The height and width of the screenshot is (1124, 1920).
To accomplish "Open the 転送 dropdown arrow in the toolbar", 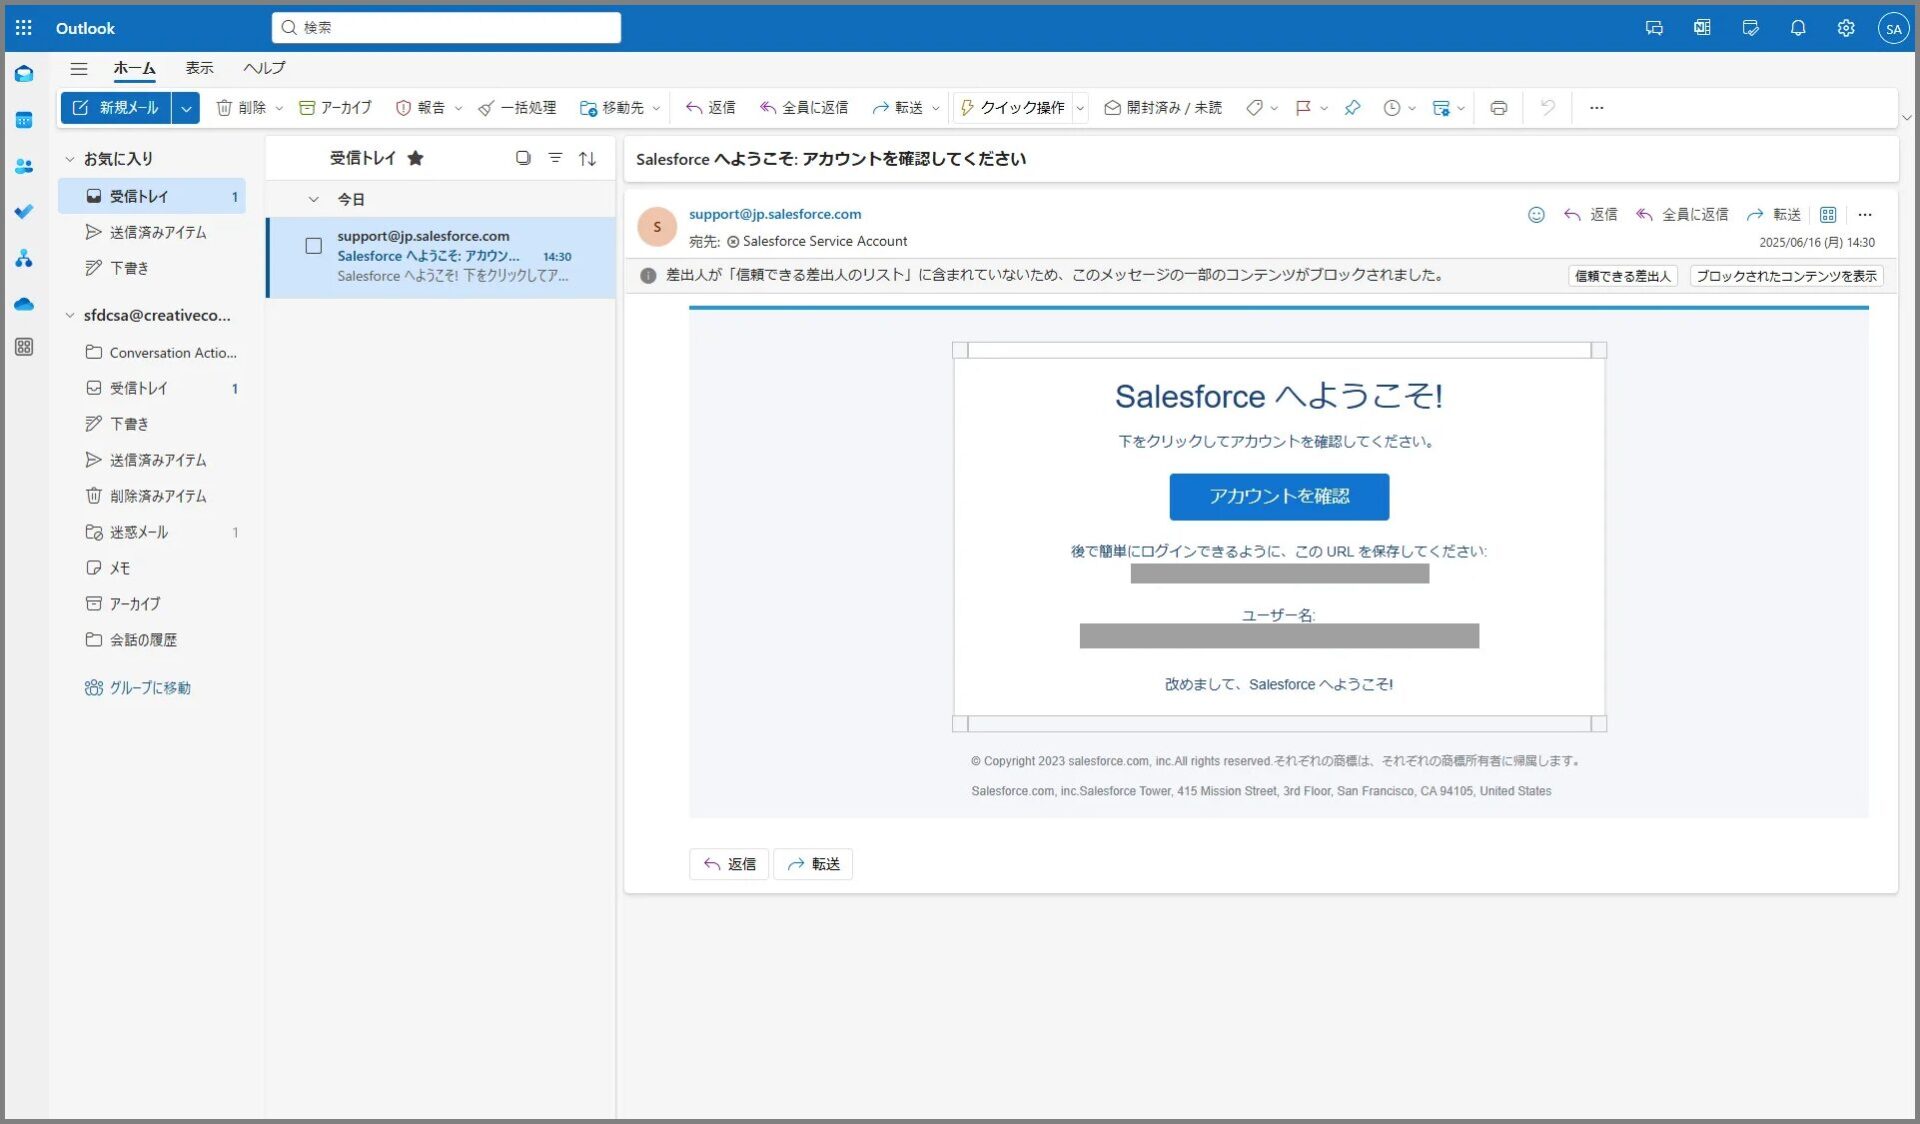I will coord(935,108).
